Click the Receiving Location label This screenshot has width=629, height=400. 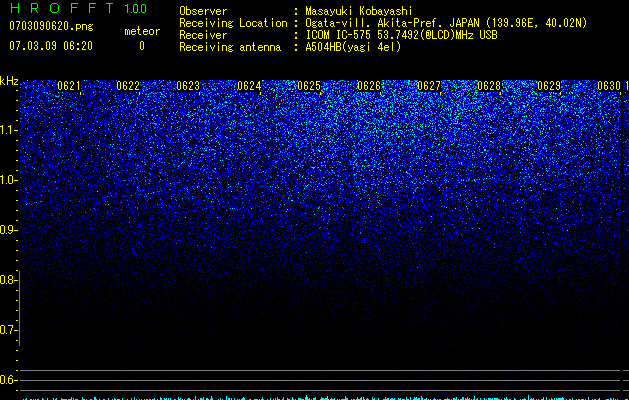(233, 23)
